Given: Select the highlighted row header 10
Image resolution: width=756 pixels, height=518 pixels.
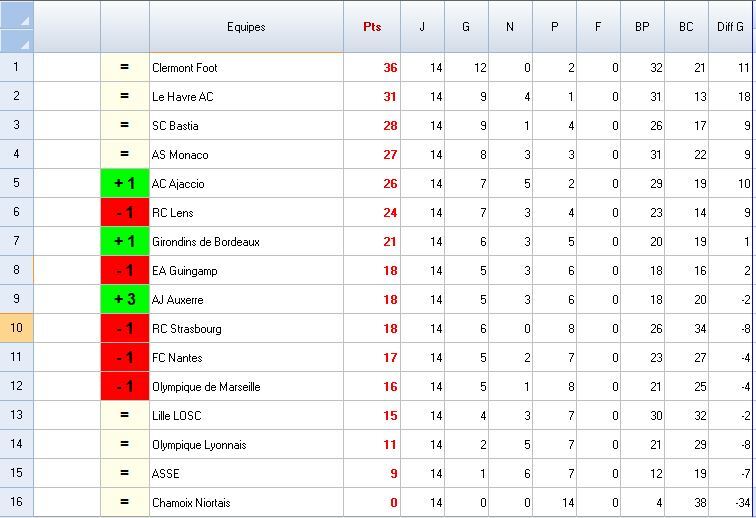Looking at the screenshot, I should pos(17,329).
